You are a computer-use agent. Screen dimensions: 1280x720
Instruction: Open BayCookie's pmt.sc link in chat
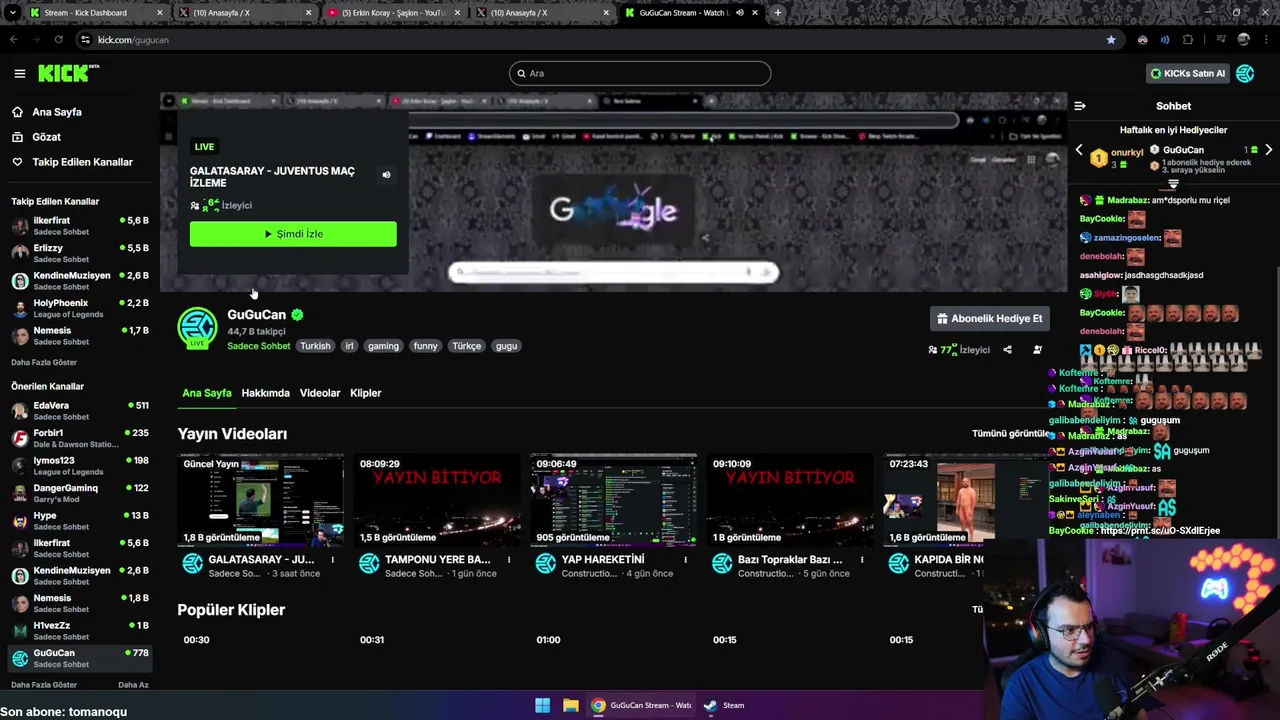click(1160, 531)
